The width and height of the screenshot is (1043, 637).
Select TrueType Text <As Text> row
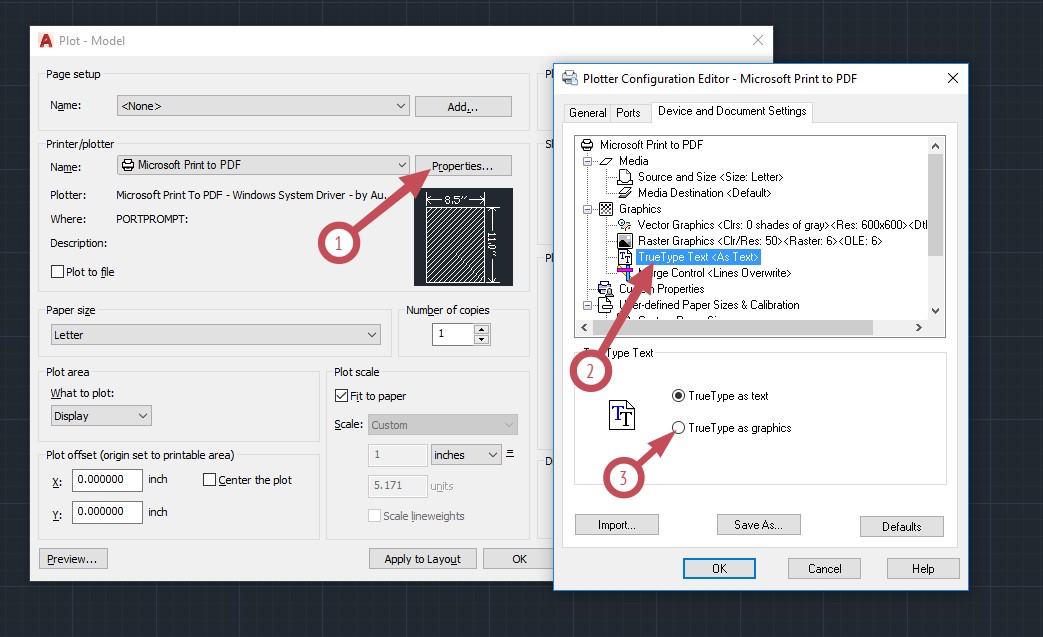tap(698, 257)
